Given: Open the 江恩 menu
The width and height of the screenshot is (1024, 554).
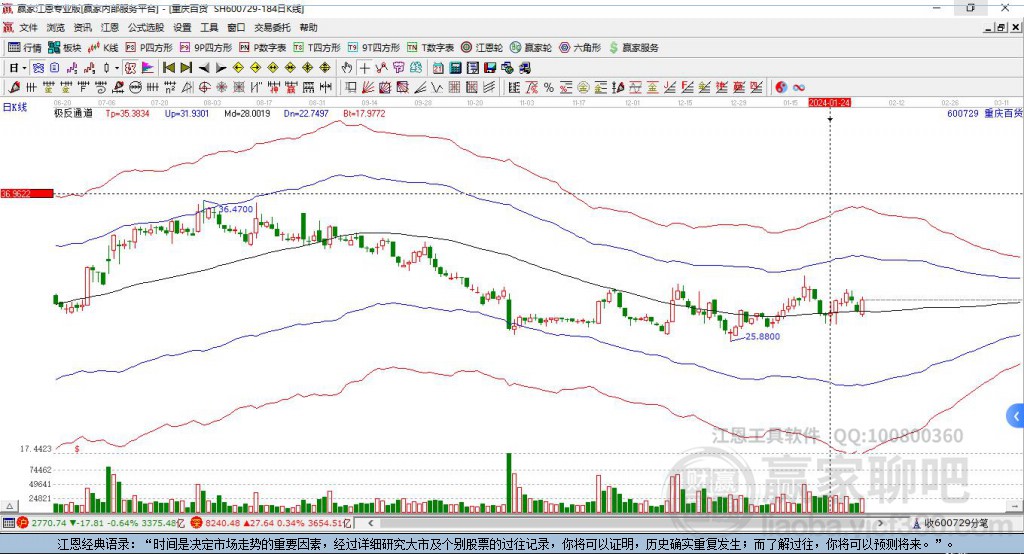Looking at the screenshot, I should [110, 27].
